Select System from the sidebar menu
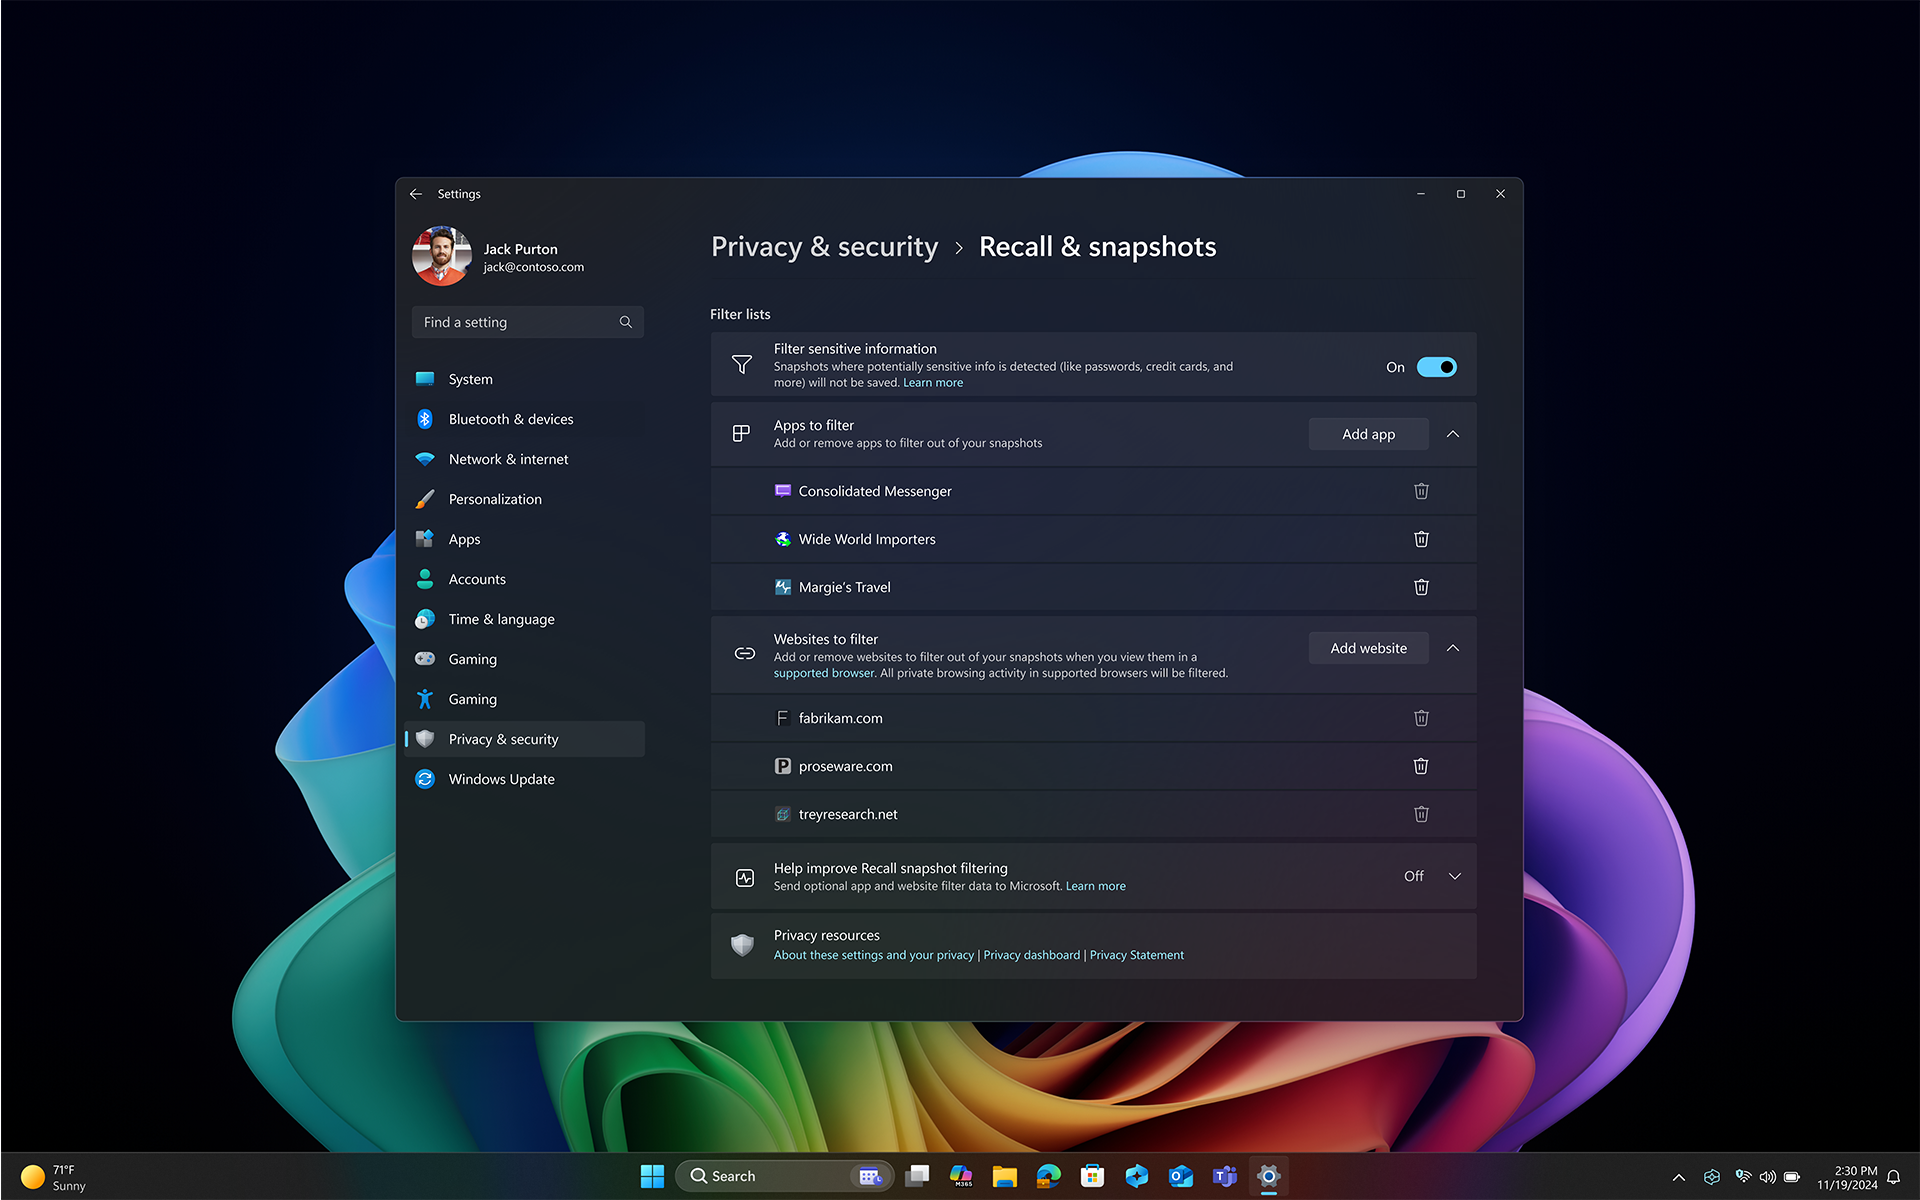 coord(470,379)
